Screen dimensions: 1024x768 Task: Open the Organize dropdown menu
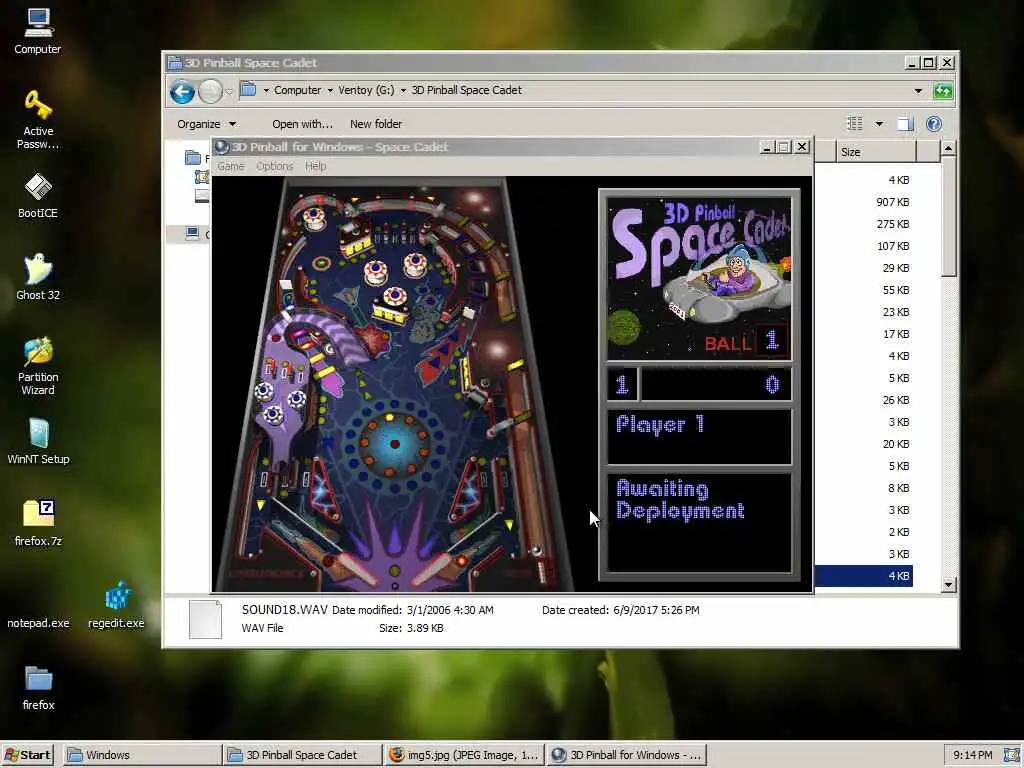(206, 124)
